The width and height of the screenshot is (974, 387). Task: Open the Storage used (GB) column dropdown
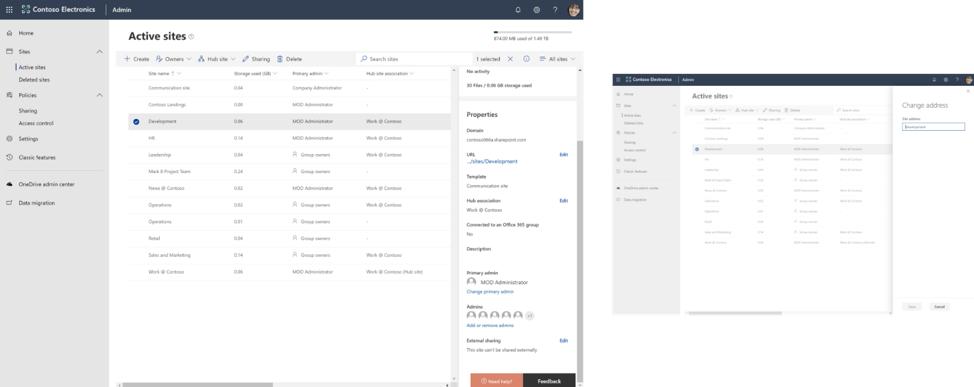[275, 73]
